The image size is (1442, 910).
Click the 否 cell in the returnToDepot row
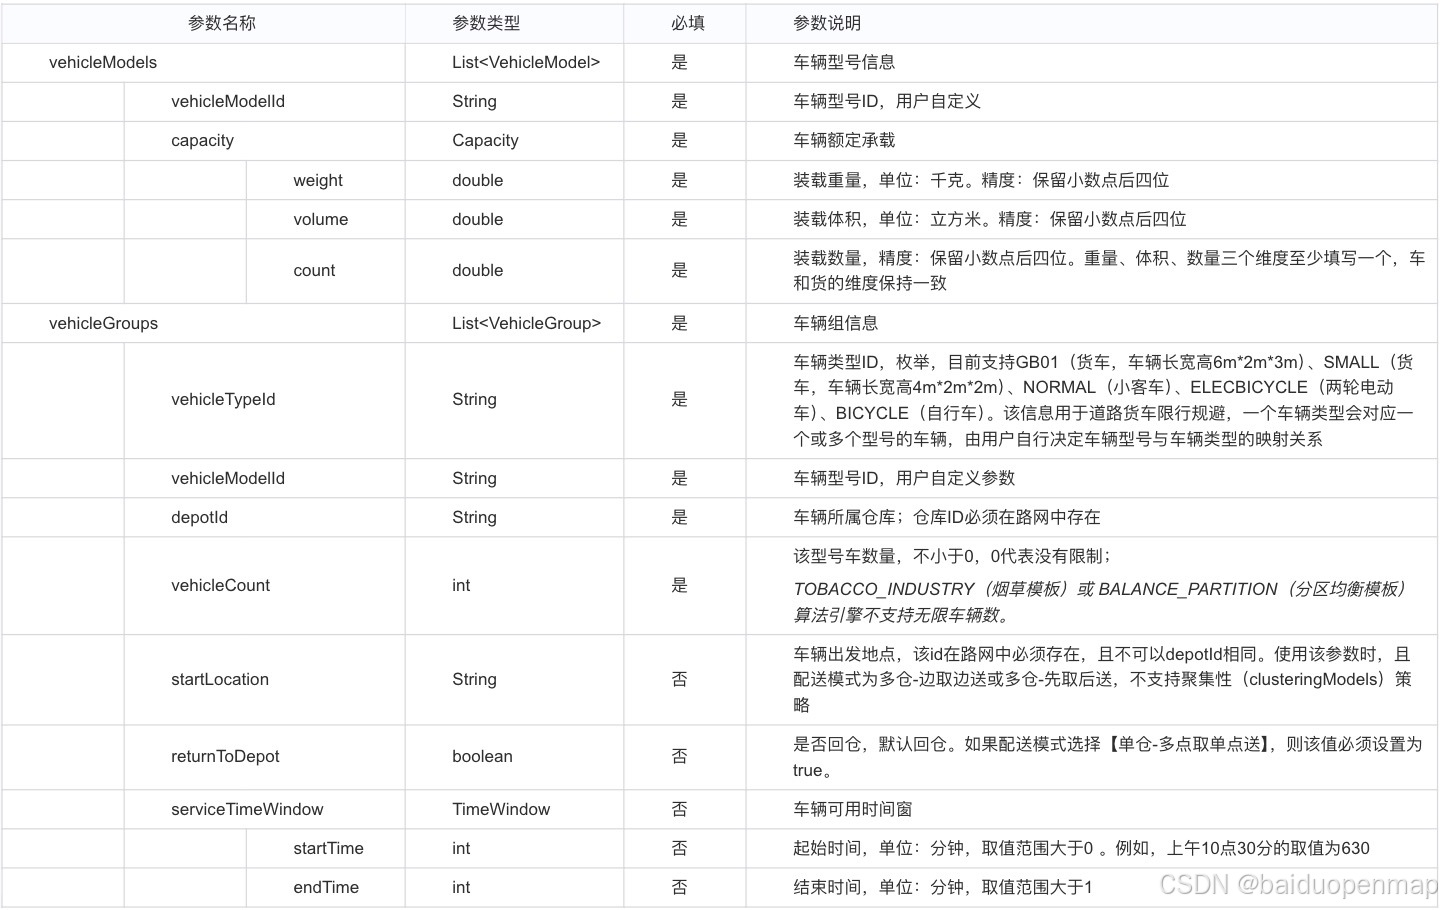(x=680, y=756)
